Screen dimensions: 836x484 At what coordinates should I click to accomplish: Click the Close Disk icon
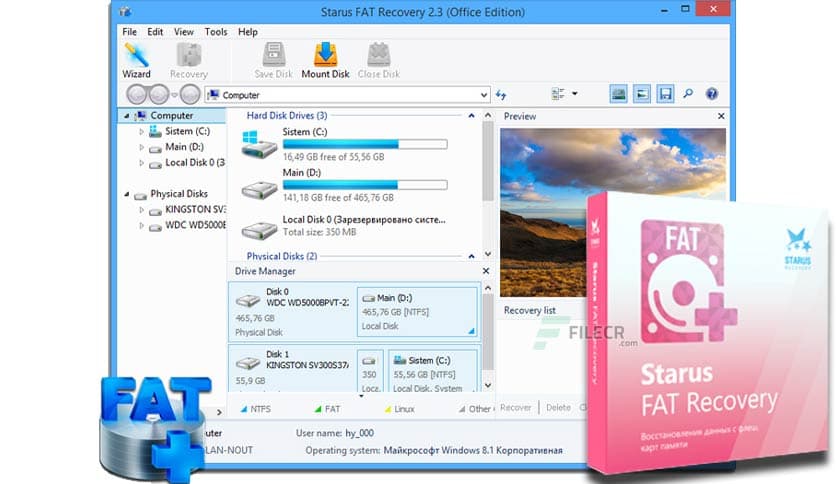379,61
